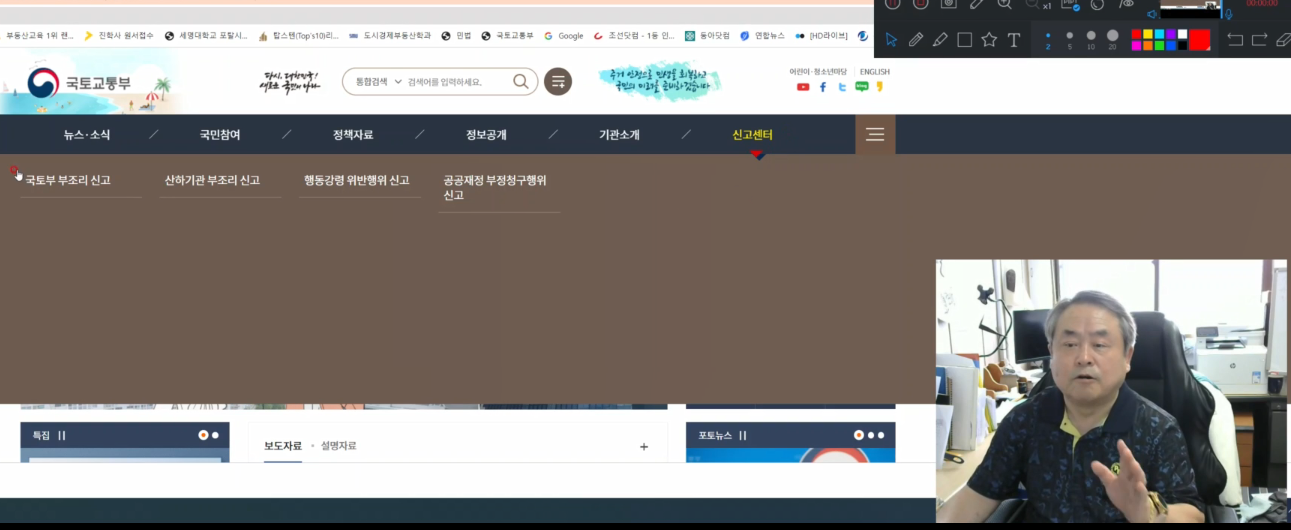Click the microphone icon in recorder

[x=1229, y=14]
